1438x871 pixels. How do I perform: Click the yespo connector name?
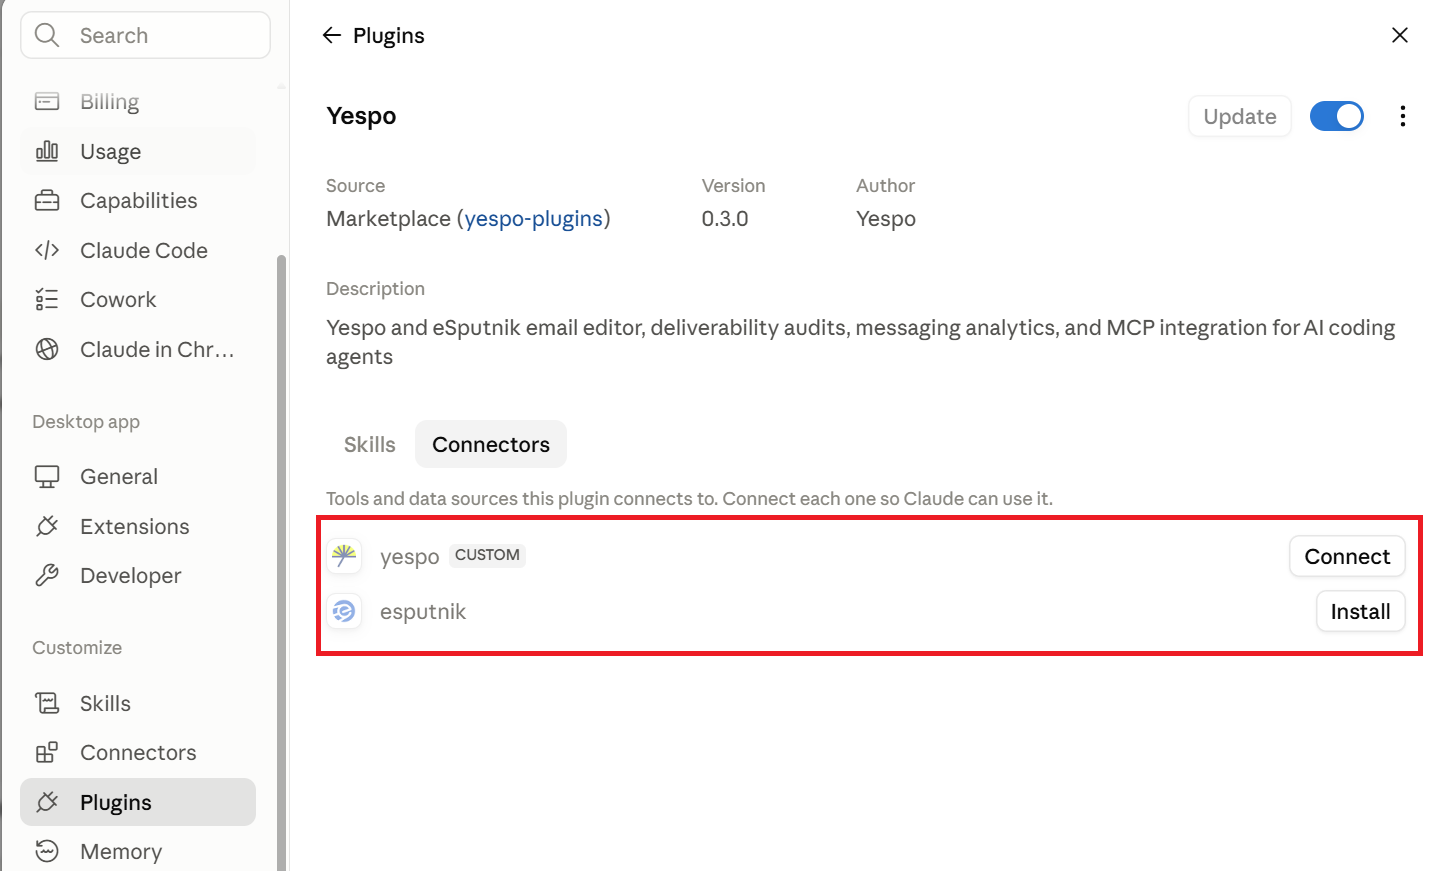(410, 557)
